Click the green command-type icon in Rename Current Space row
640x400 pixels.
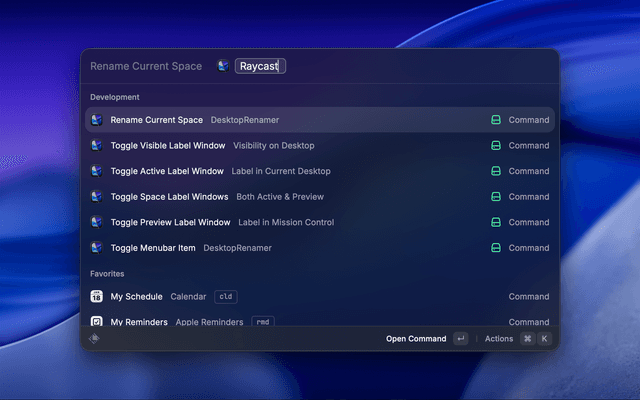[495, 120]
